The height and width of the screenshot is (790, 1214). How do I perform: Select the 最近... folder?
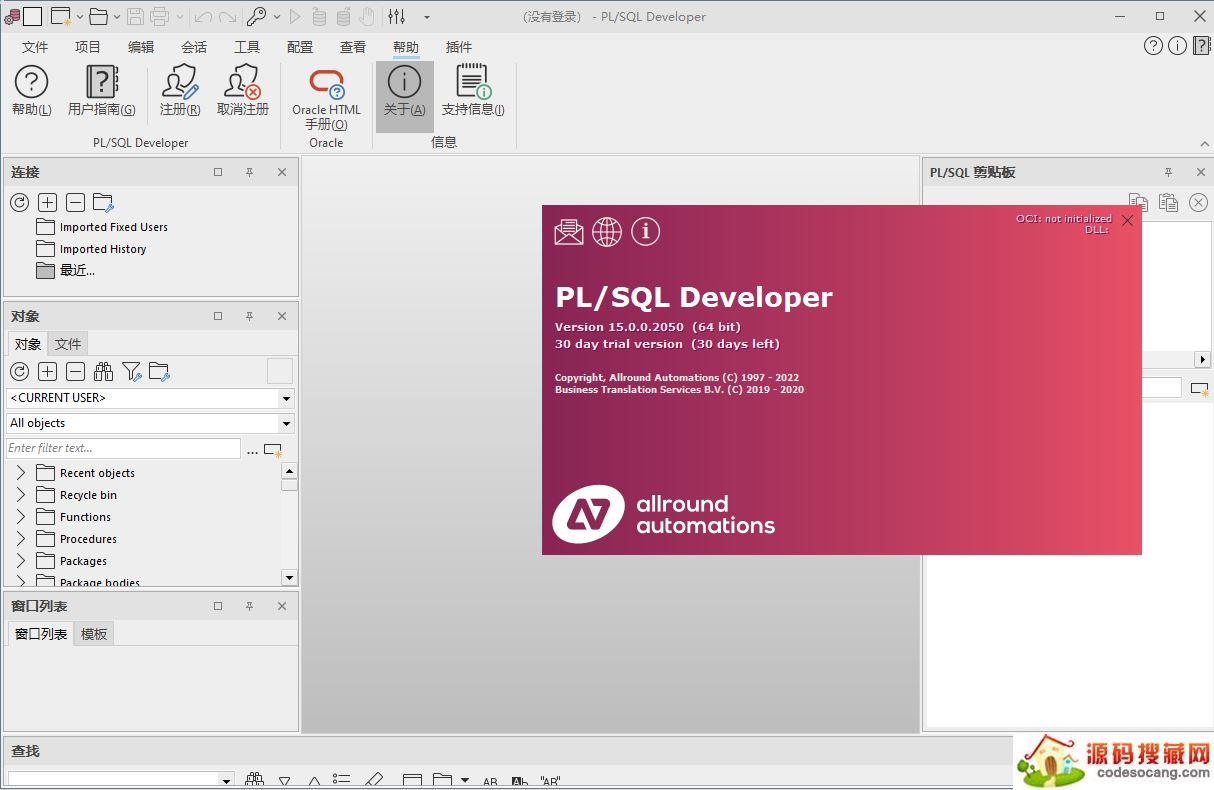[65, 270]
